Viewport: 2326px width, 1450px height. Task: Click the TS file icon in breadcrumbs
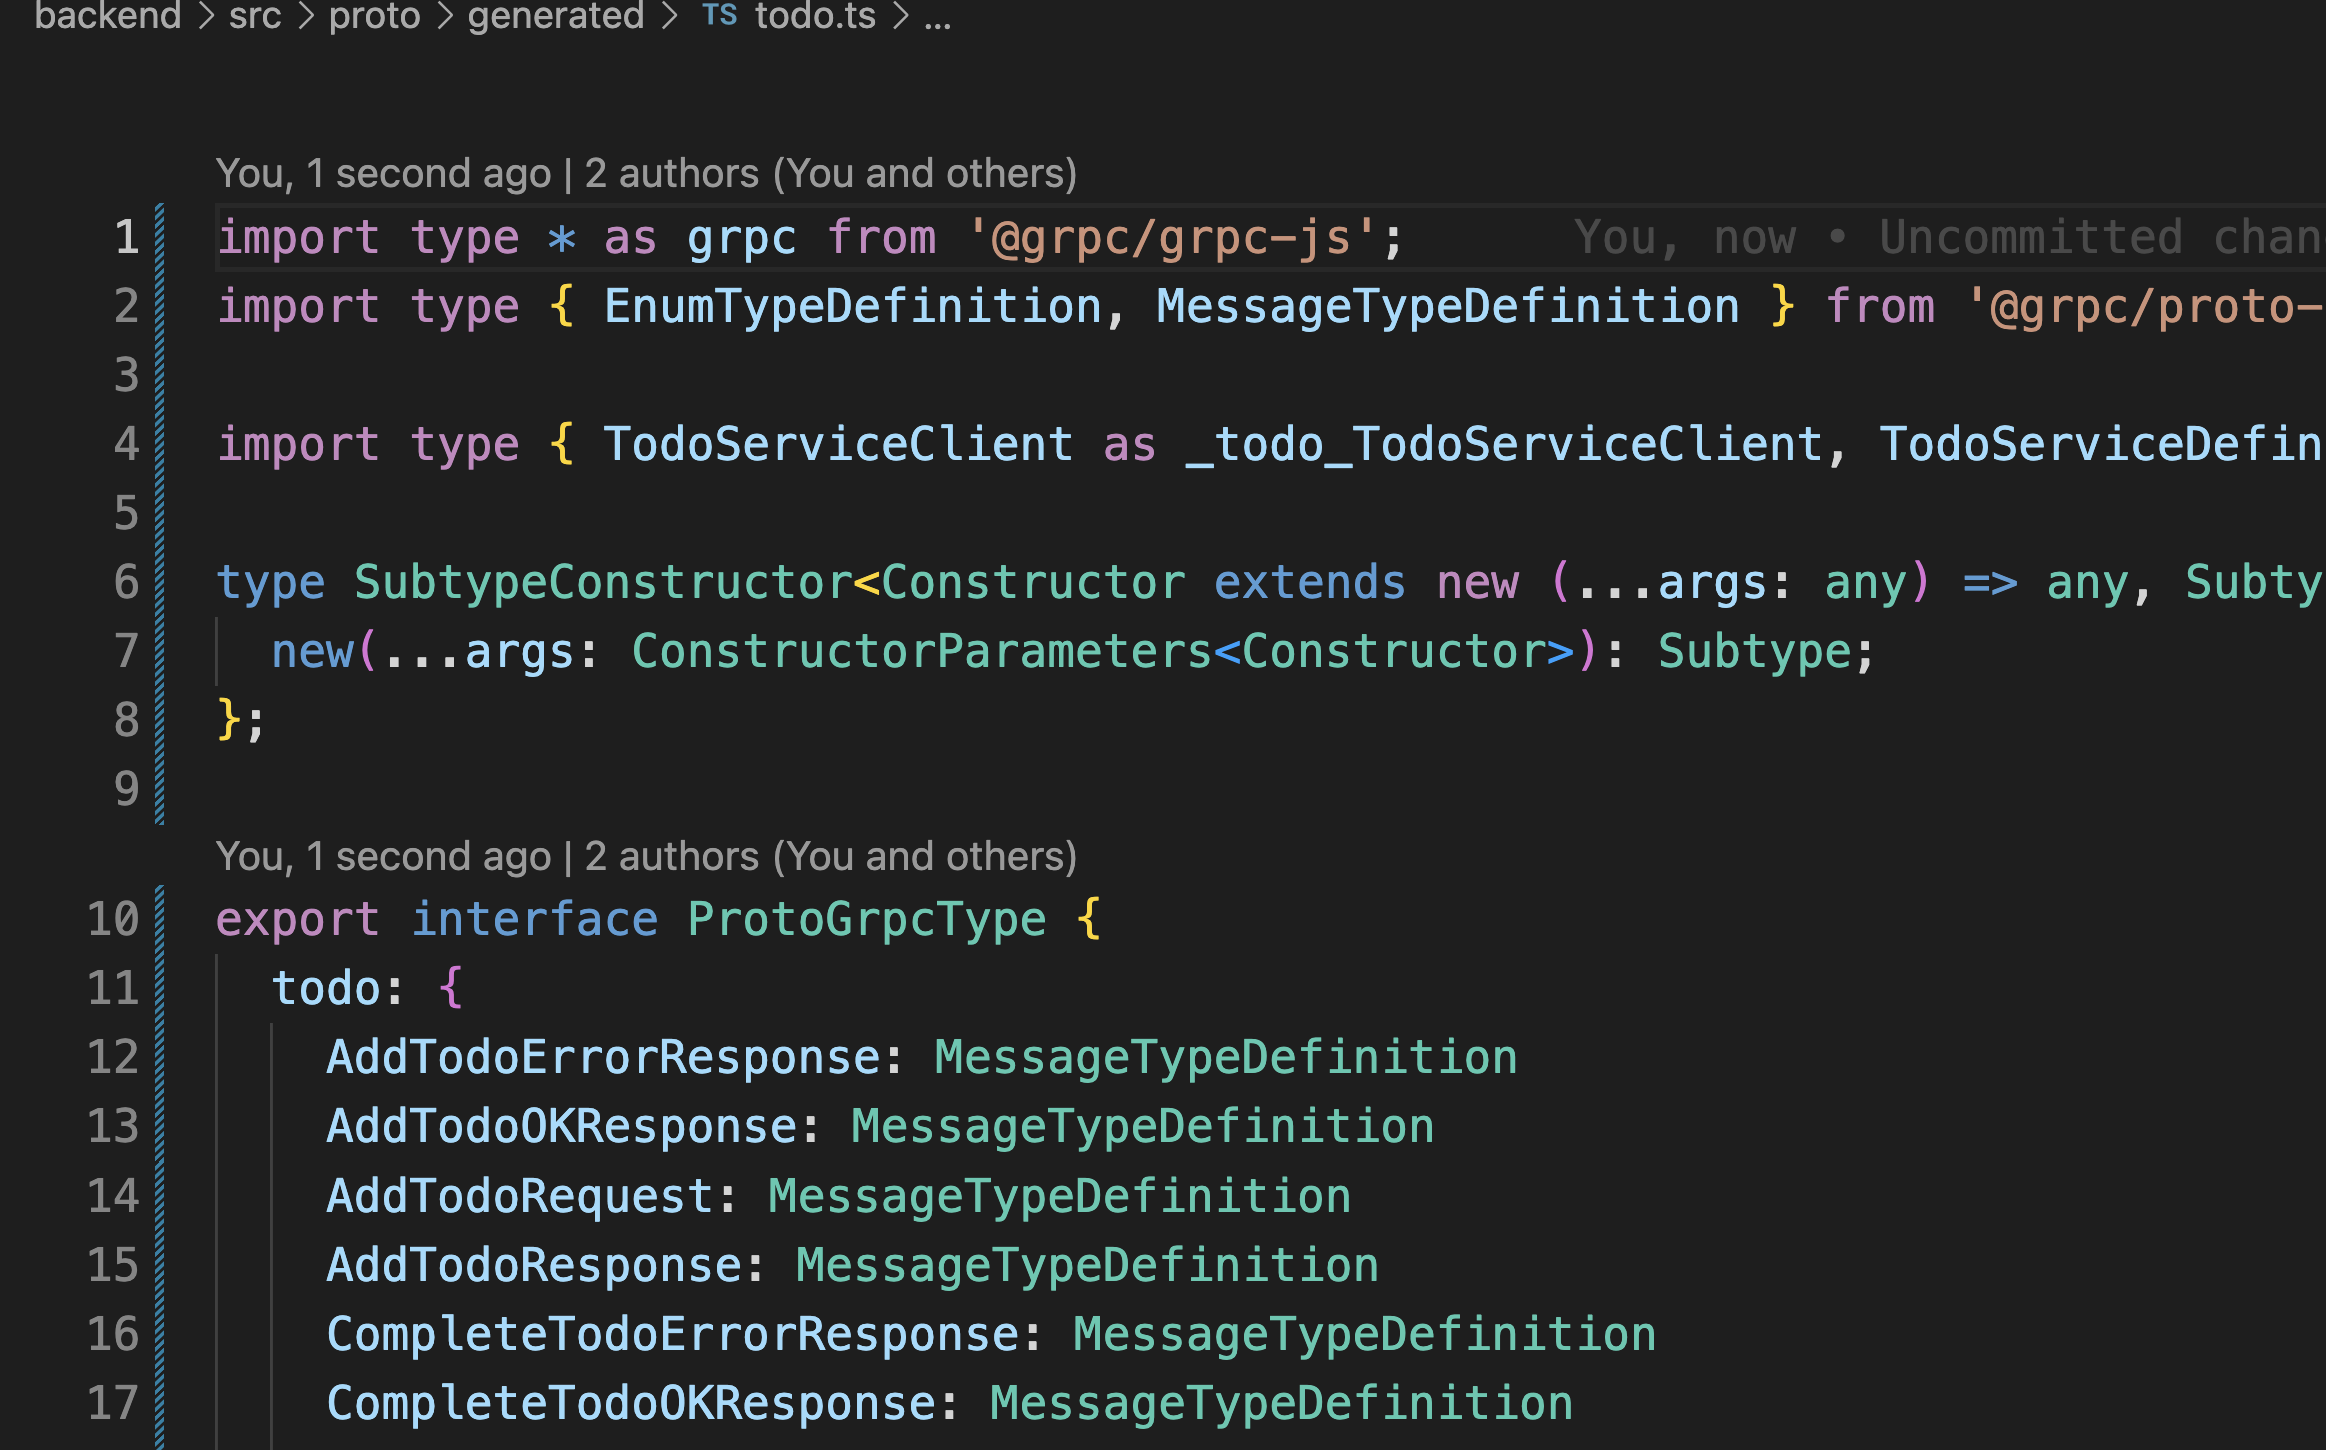pos(719,15)
